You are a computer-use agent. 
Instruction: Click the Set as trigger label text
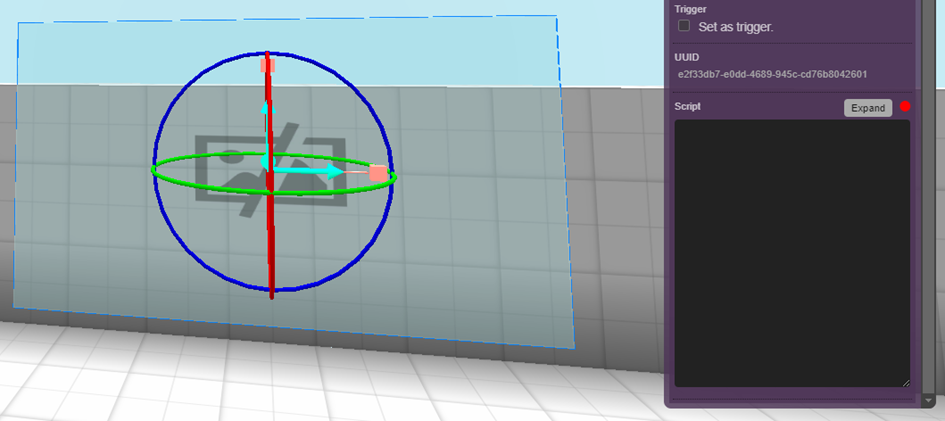tap(735, 27)
